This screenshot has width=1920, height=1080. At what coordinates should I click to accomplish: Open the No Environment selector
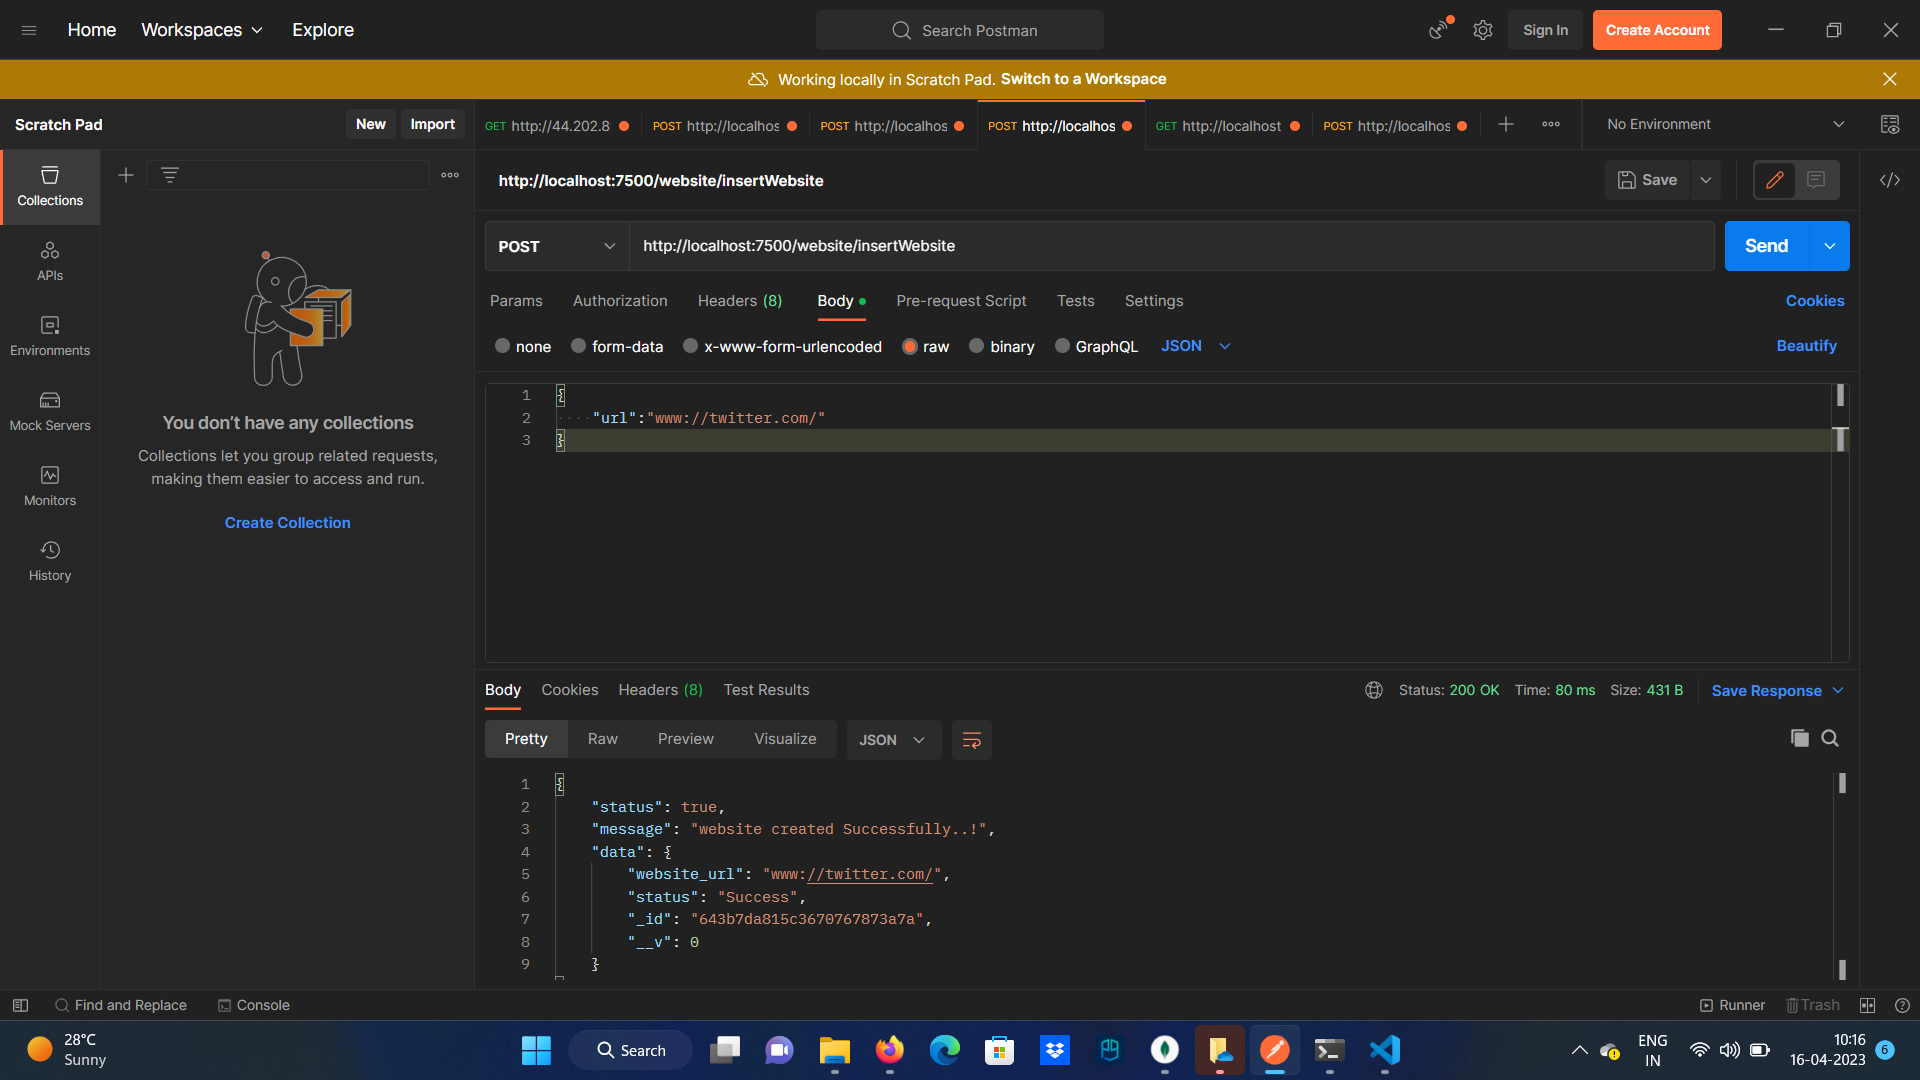click(1722, 124)
